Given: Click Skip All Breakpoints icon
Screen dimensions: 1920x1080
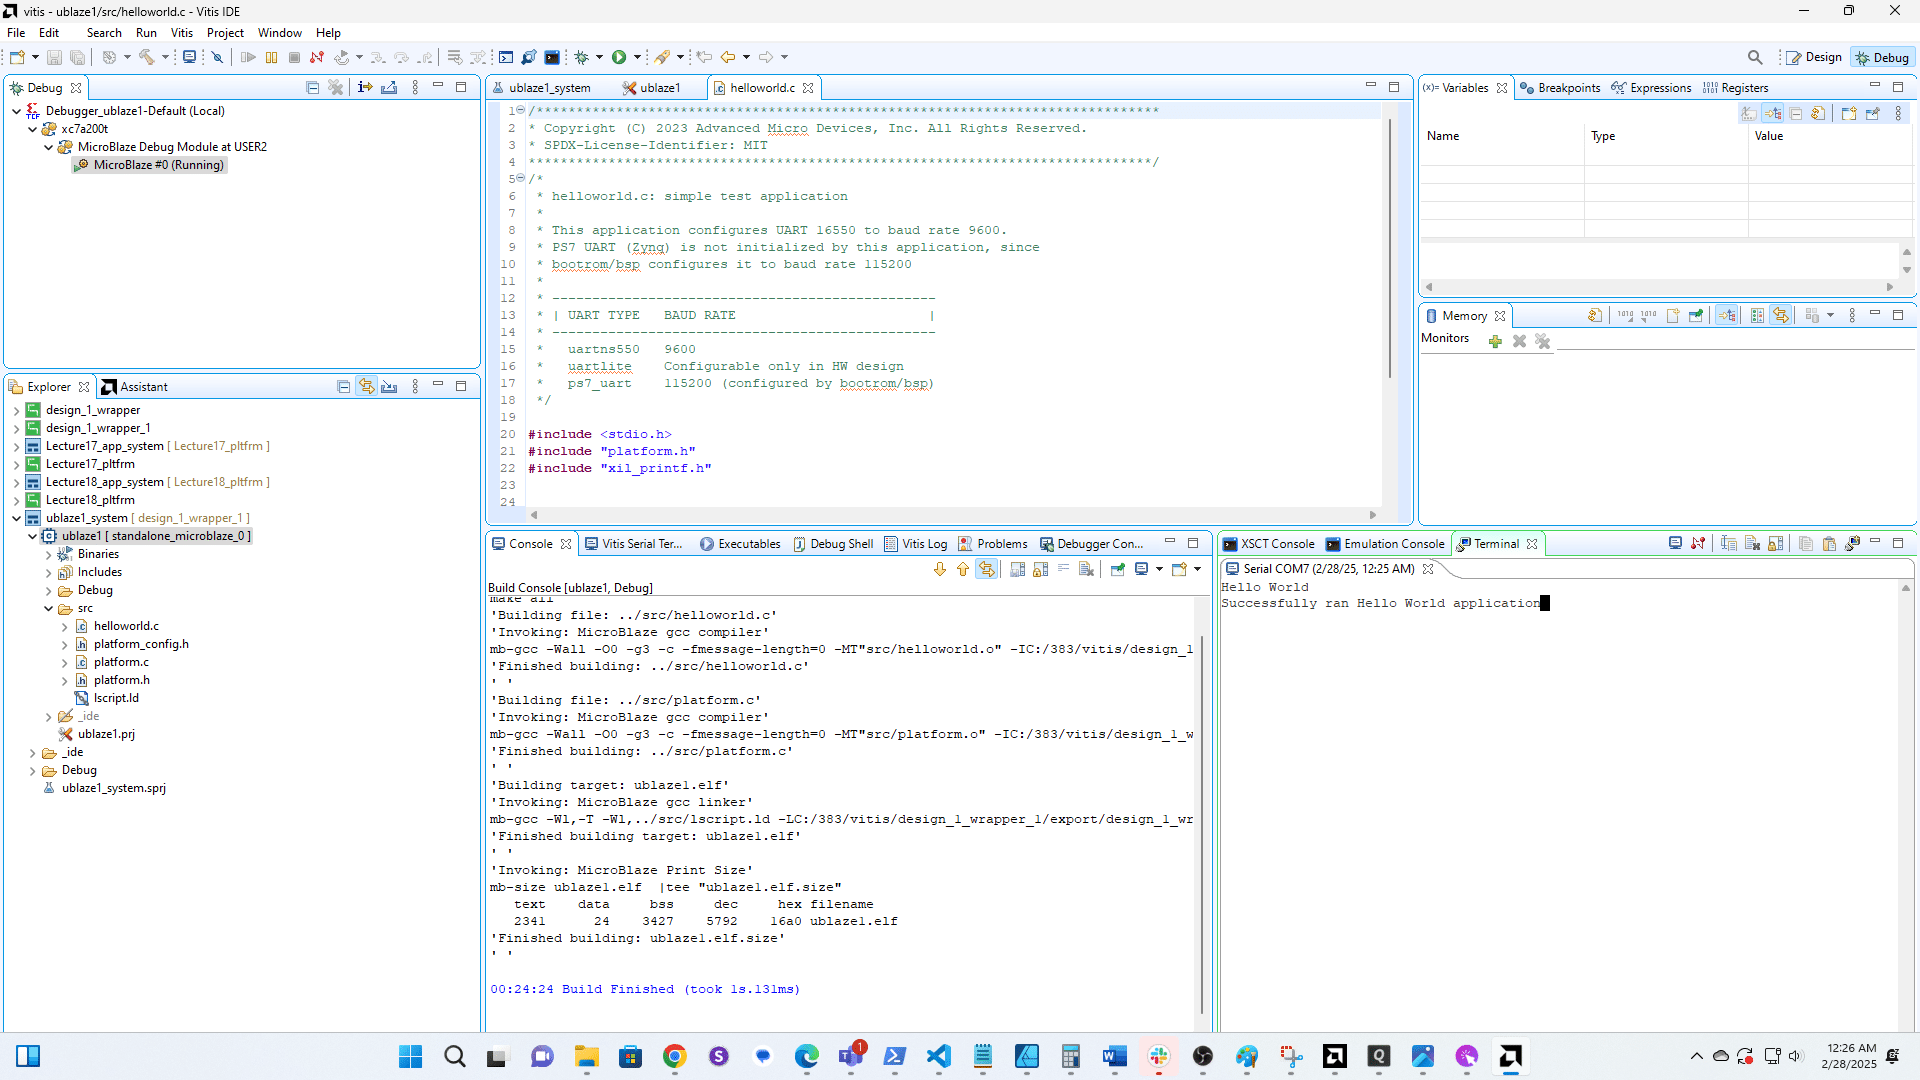Looking at the screenshot, I should click(217, 58).
